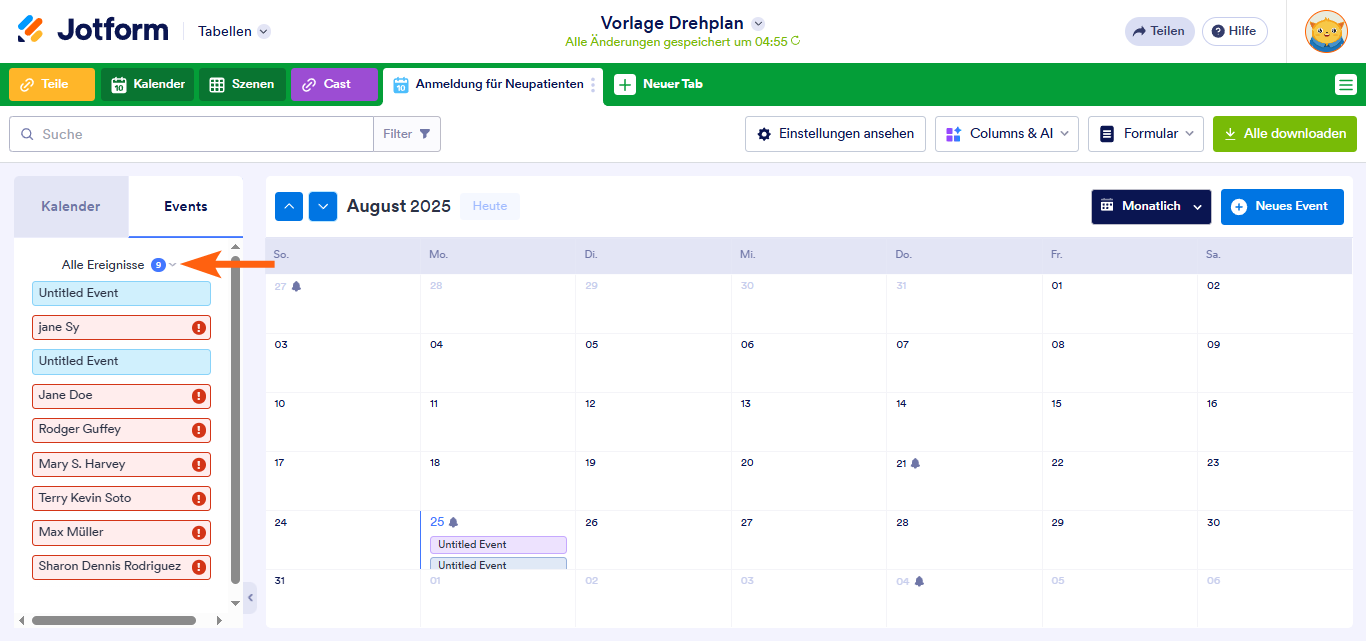Click the Neues Event button
1366x641 pixels.
click(1281, 206)
